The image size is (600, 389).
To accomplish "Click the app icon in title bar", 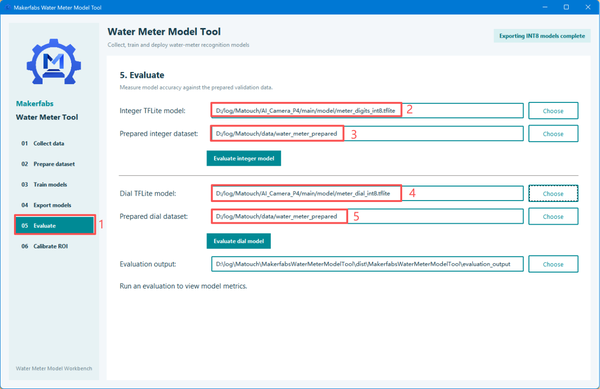I will (x=8, y=7).
